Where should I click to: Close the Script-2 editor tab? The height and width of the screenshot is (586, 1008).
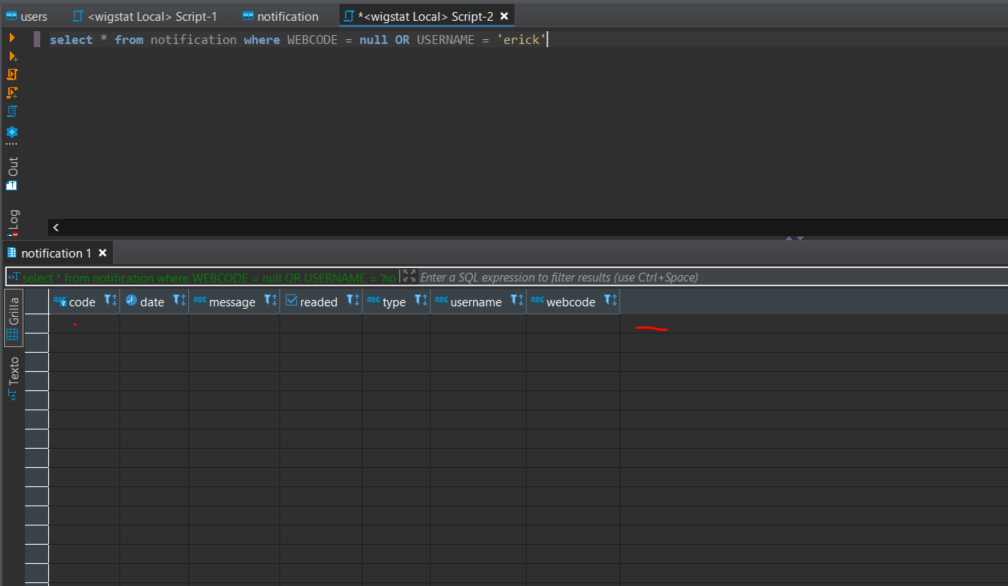(505, 16)
